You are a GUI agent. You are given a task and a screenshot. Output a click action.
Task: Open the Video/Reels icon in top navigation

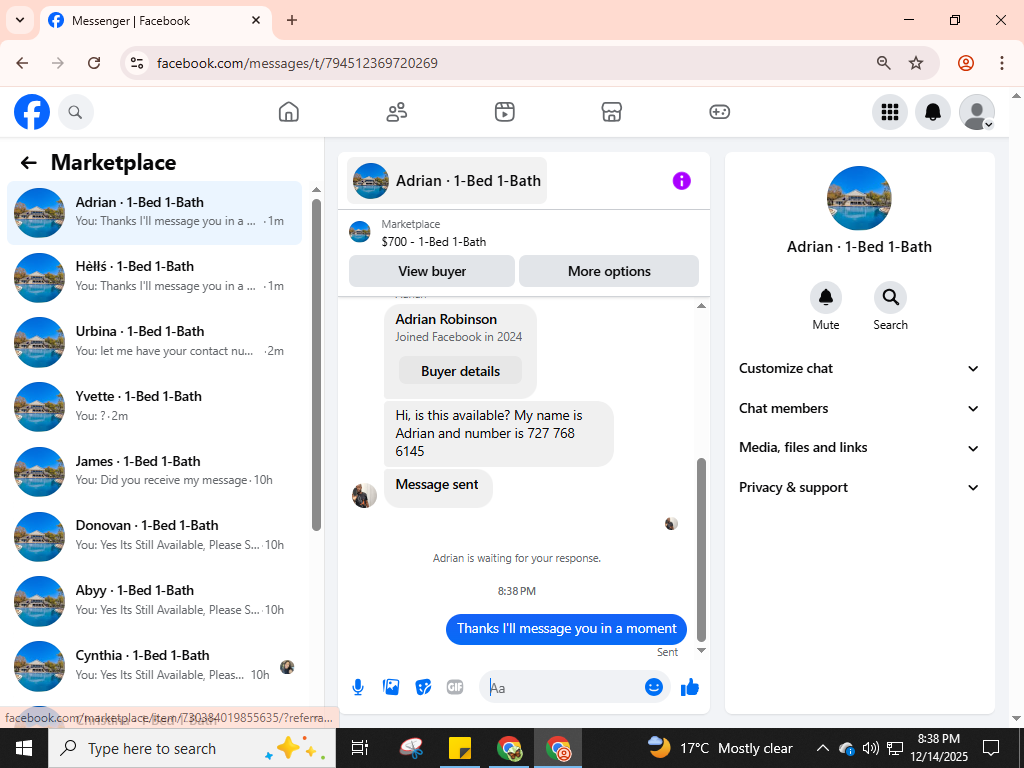coord(504,112)
